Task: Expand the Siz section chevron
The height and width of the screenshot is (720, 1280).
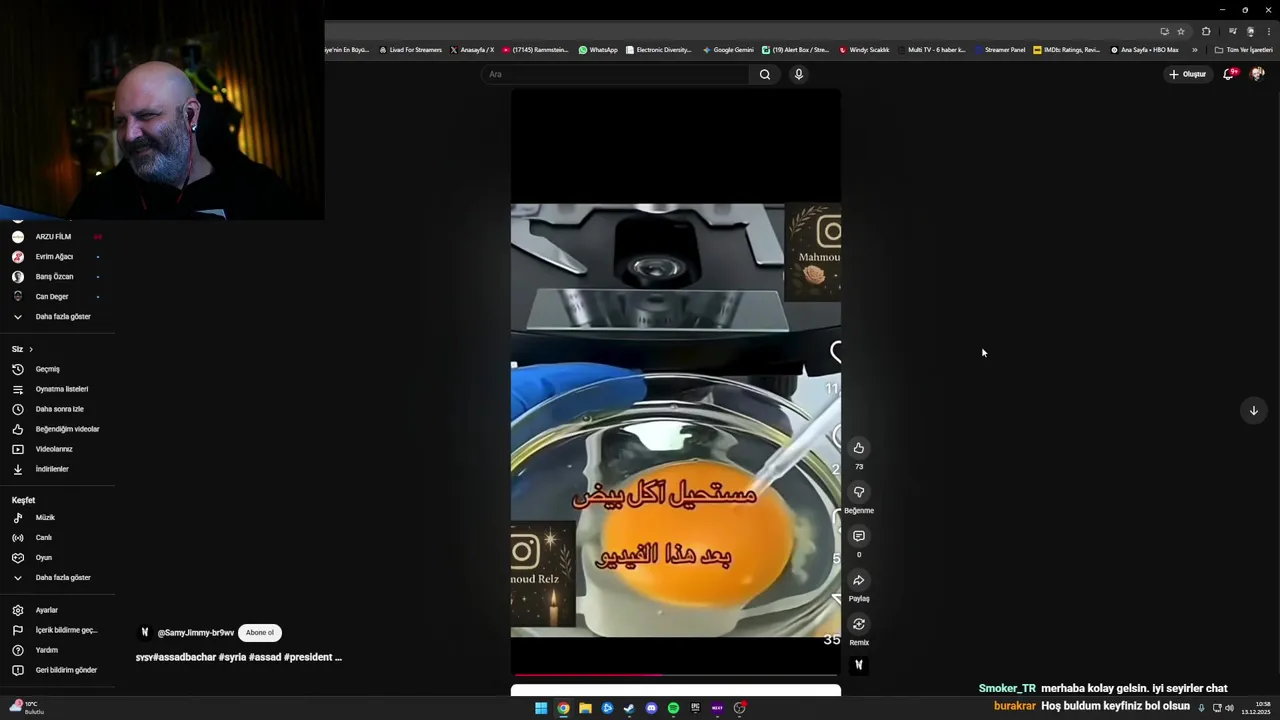Action: [x=31, y=349]
